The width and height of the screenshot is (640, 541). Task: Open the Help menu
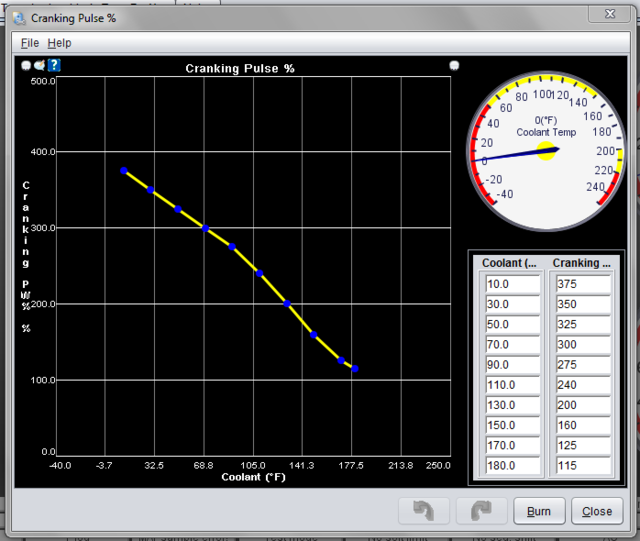pyautogui.click(x=60, y=43)
